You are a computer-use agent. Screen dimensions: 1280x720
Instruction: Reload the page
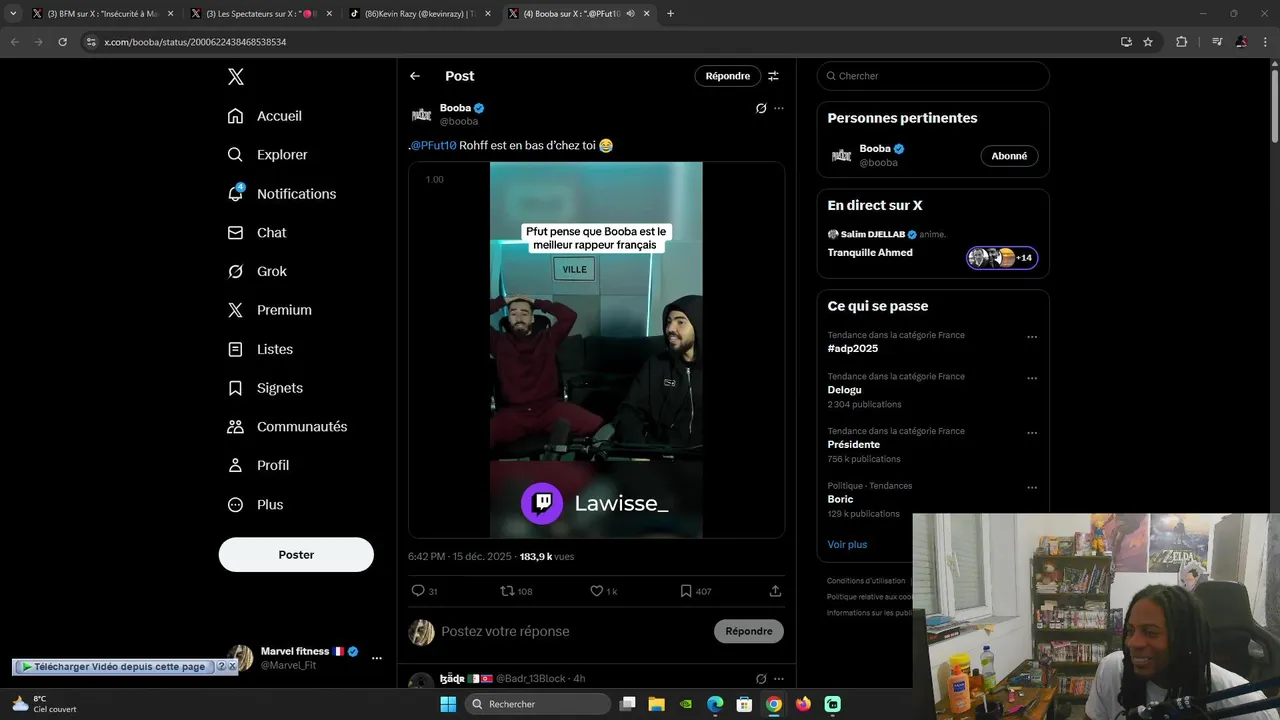(x=63, y=42)
